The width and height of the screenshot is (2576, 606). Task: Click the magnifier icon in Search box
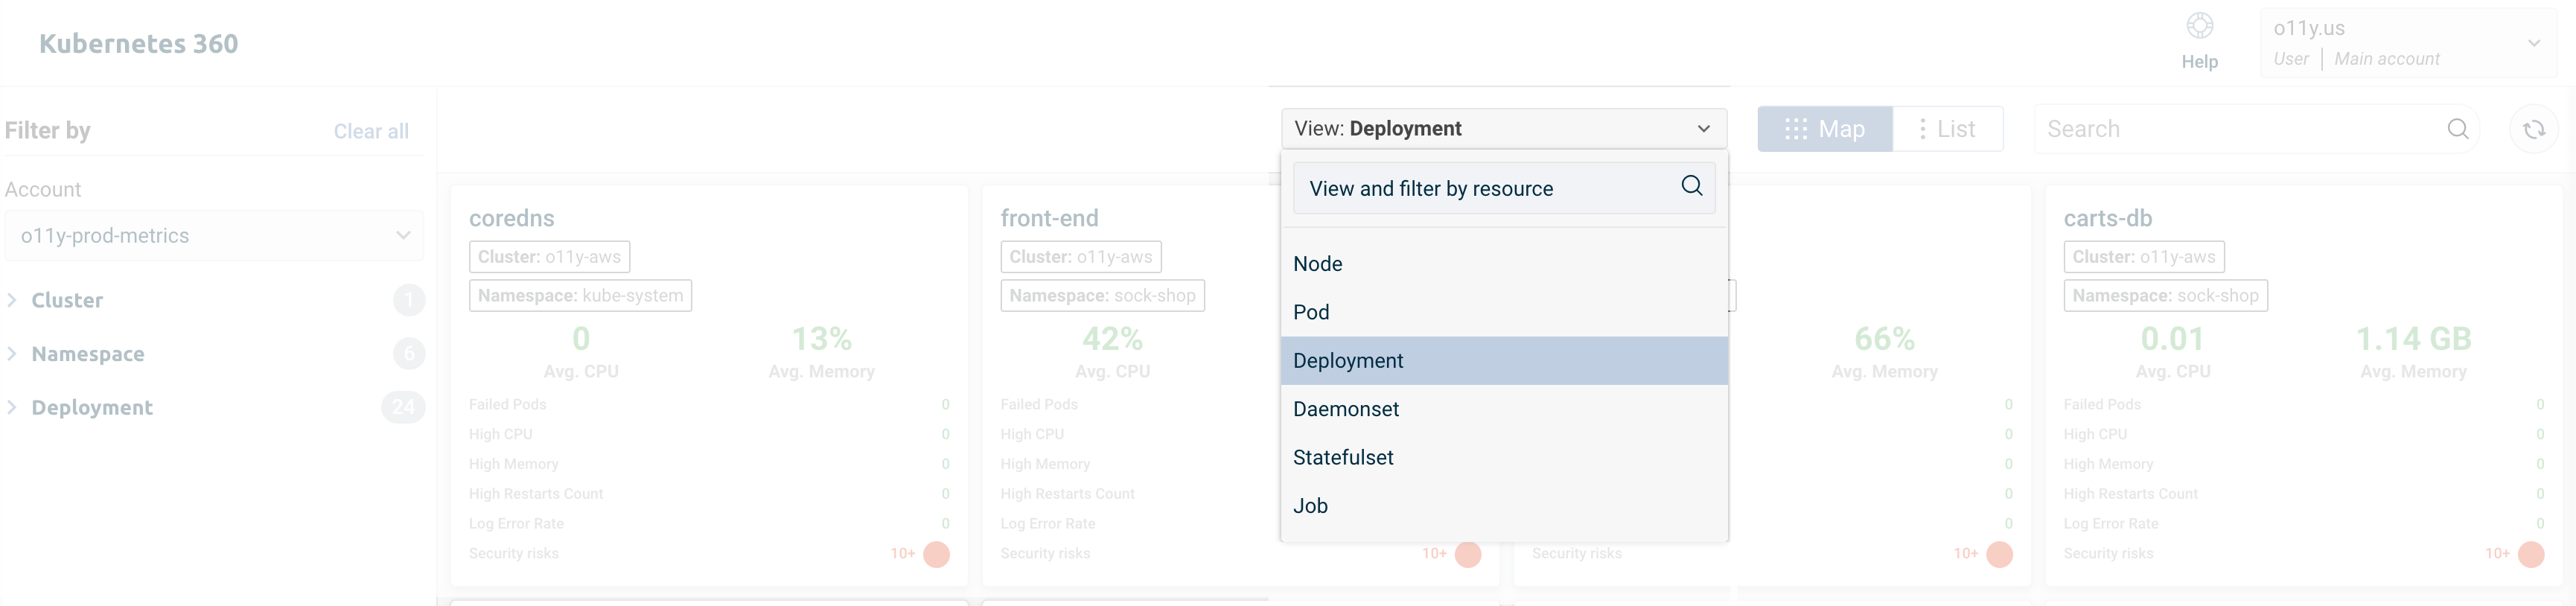pyautogui.click(x=2457, y=129)
